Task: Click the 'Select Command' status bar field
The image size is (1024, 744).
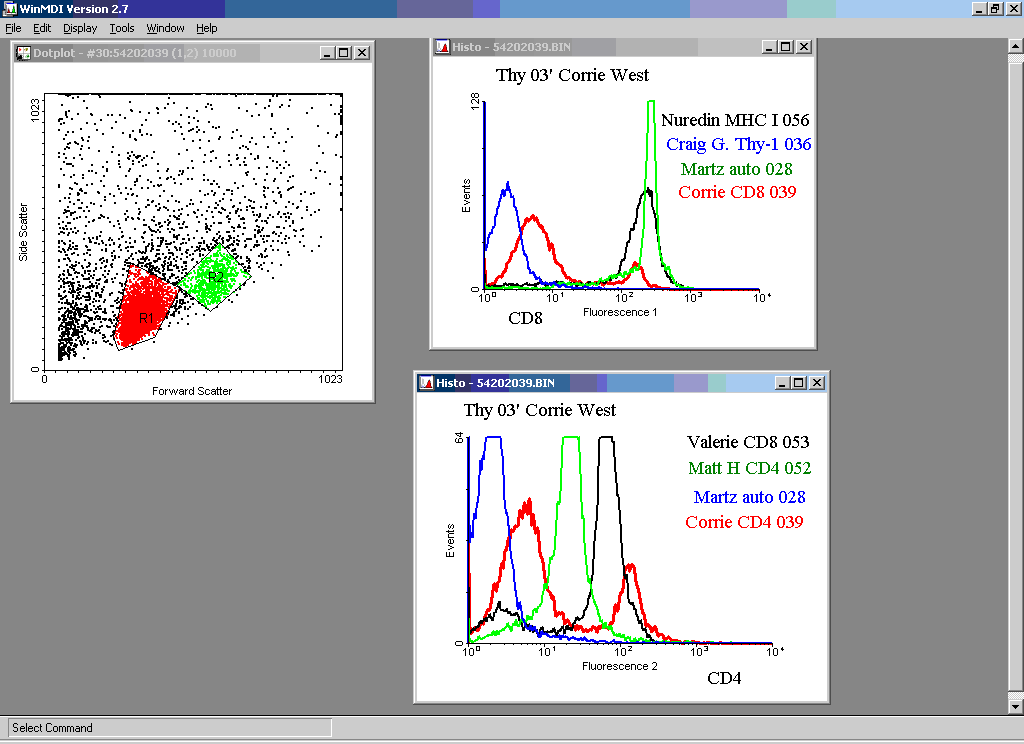Action: point(169,728)
